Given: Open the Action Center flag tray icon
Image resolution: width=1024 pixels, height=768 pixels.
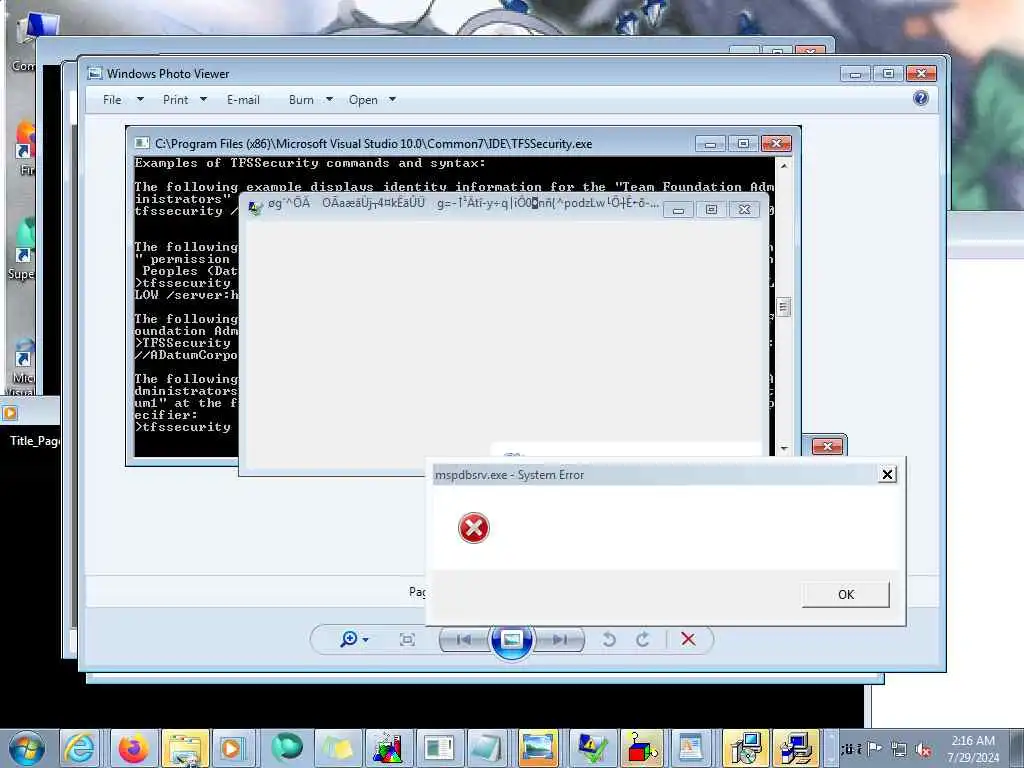Looking at the screenshot, I should point(875,748).
